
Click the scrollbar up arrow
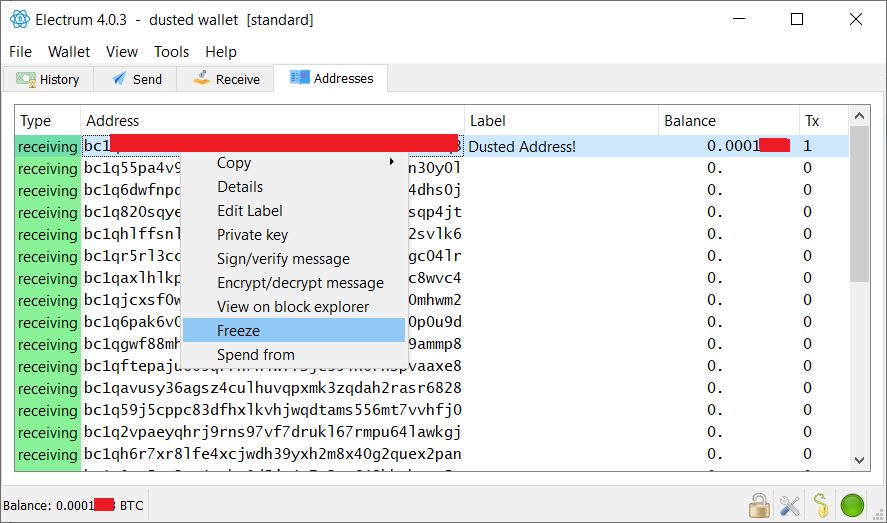[x=859, y=116]
